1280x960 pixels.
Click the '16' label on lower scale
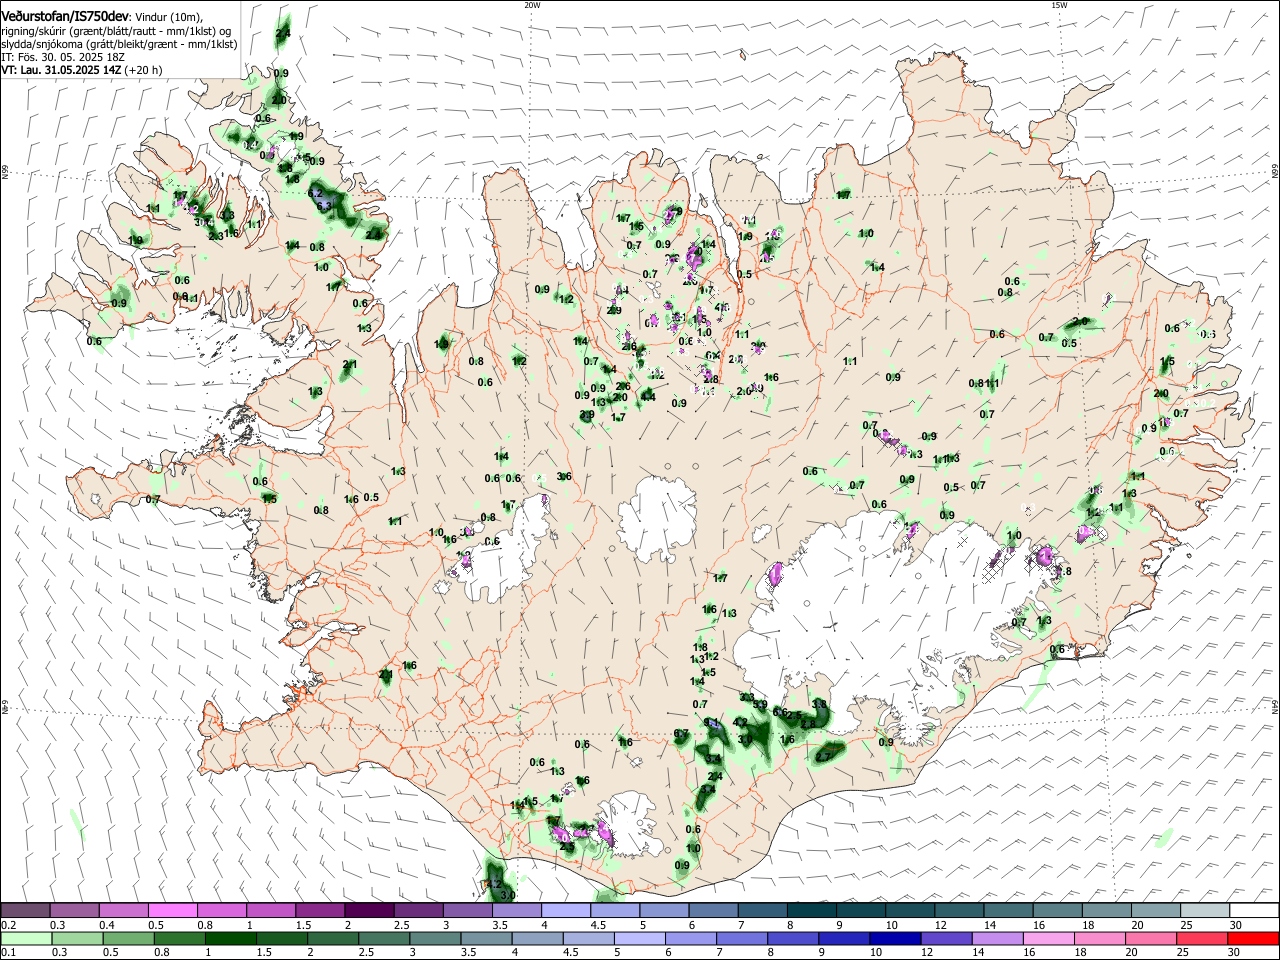[1030, 952]
